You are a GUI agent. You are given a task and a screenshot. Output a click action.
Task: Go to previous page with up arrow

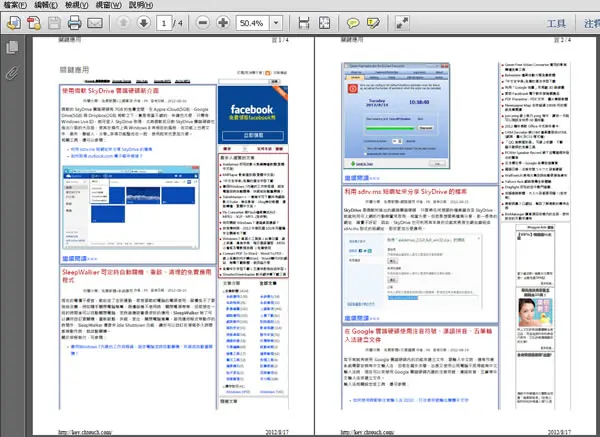(123, 23)
